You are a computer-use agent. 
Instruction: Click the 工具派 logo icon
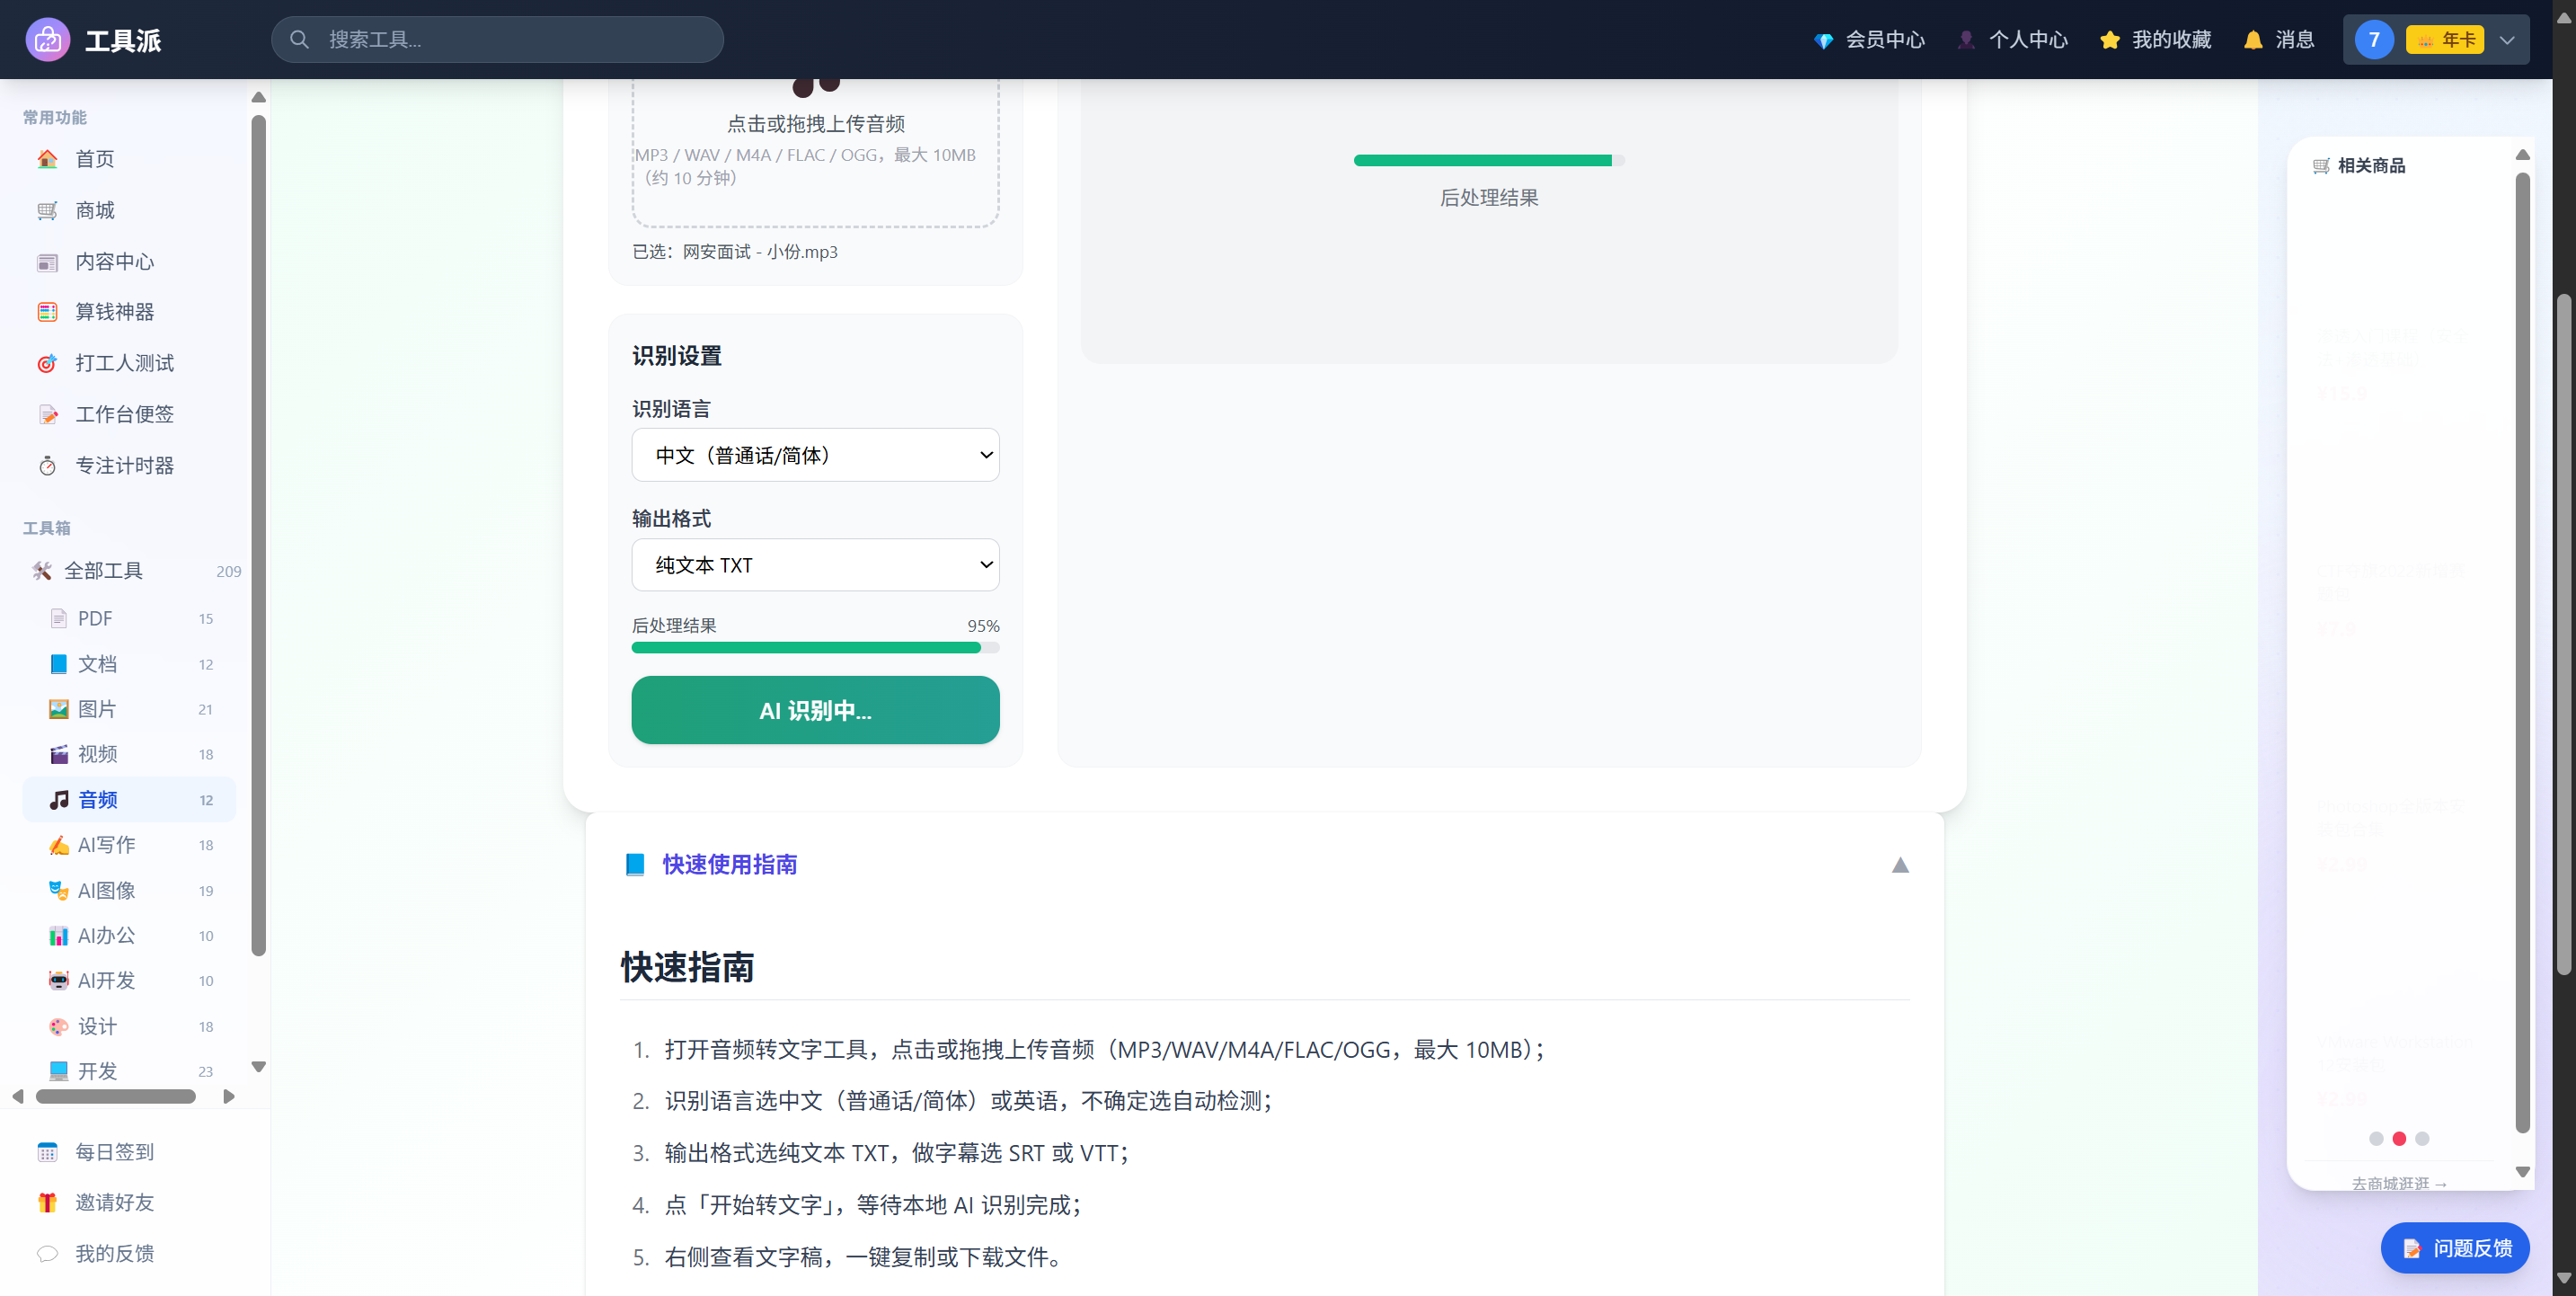click(47, 40)
